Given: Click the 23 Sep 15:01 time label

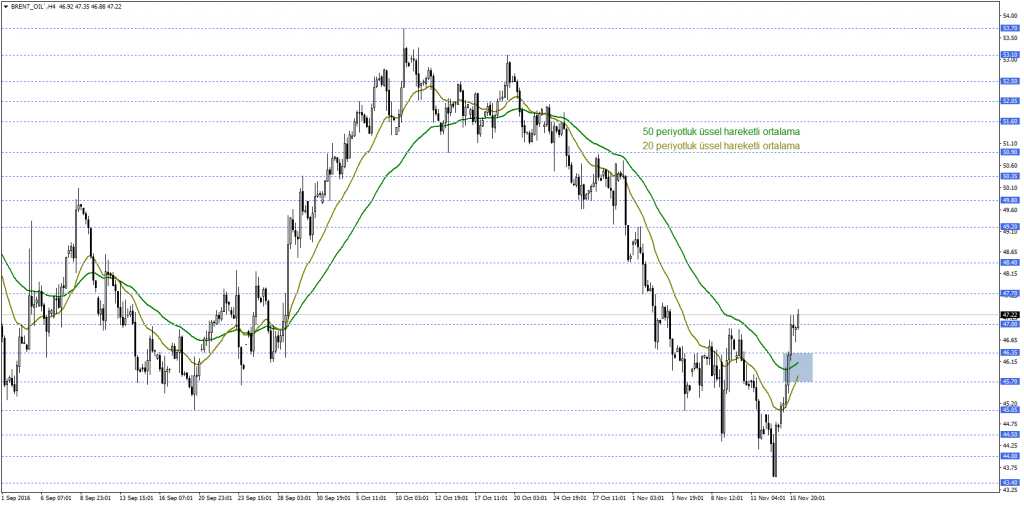Looking at the screenshot, I should (254, 497).
